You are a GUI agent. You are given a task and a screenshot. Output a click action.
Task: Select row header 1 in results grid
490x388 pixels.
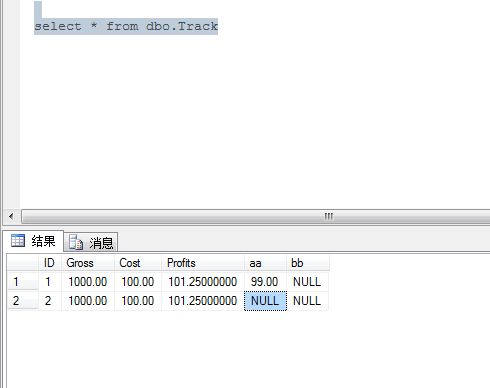click(x=23, y=282)
